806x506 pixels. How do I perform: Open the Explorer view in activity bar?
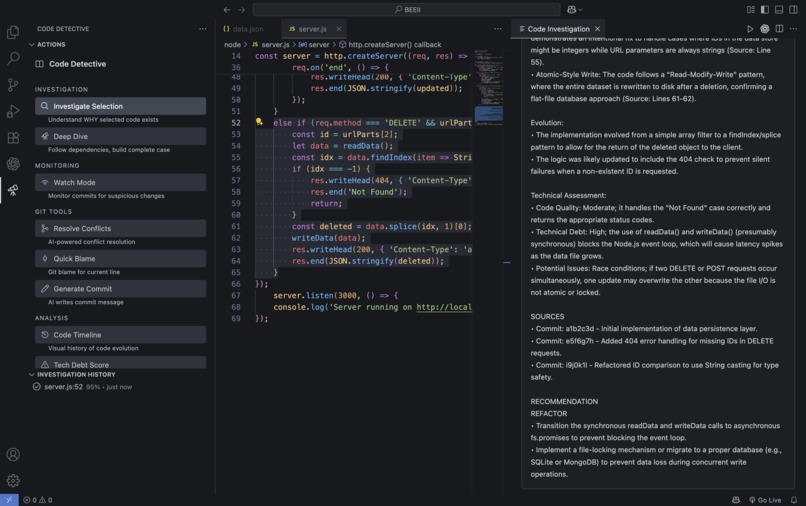point(13,32)
